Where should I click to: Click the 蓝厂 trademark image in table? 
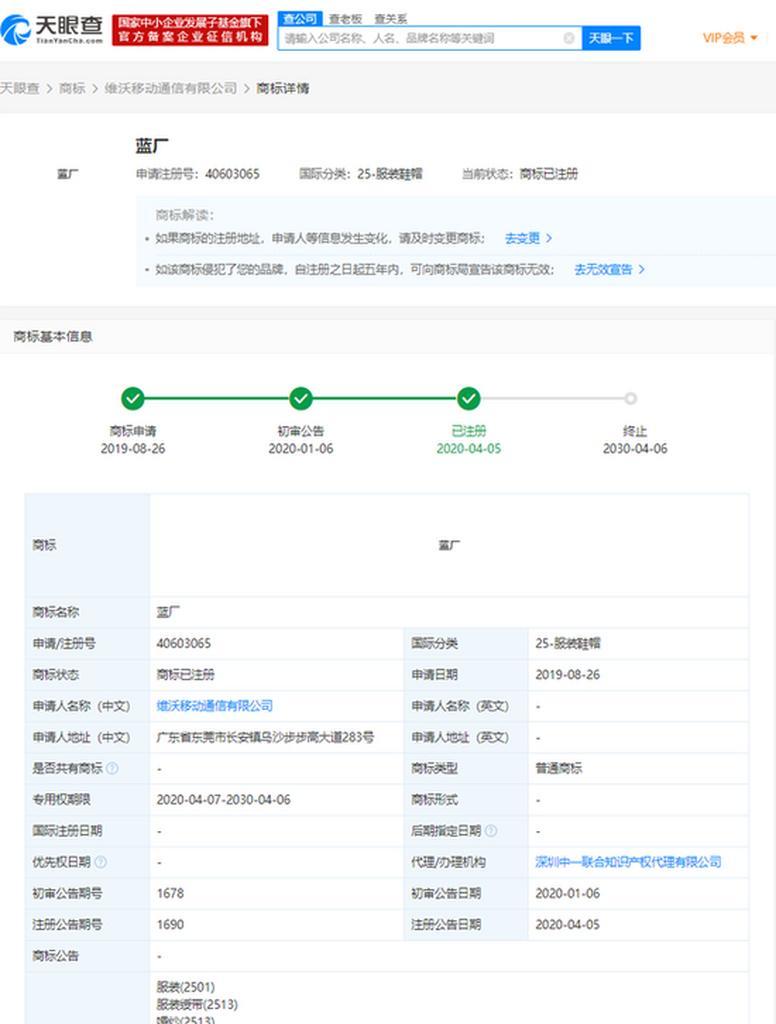point(449,545)
